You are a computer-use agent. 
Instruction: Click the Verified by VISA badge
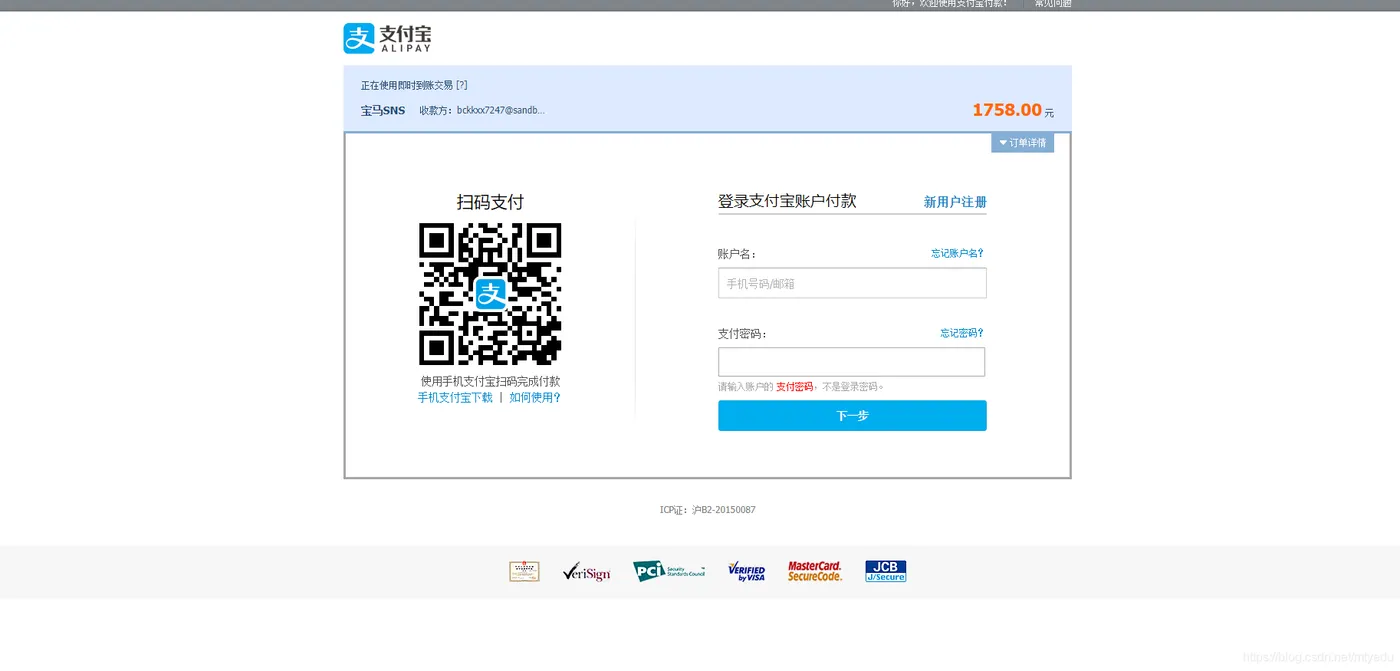point(746,571)
